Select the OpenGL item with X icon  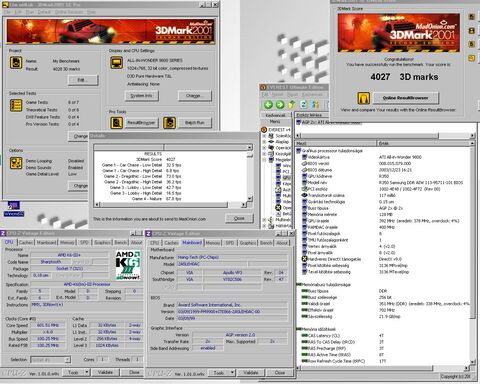tap(278, 208)
